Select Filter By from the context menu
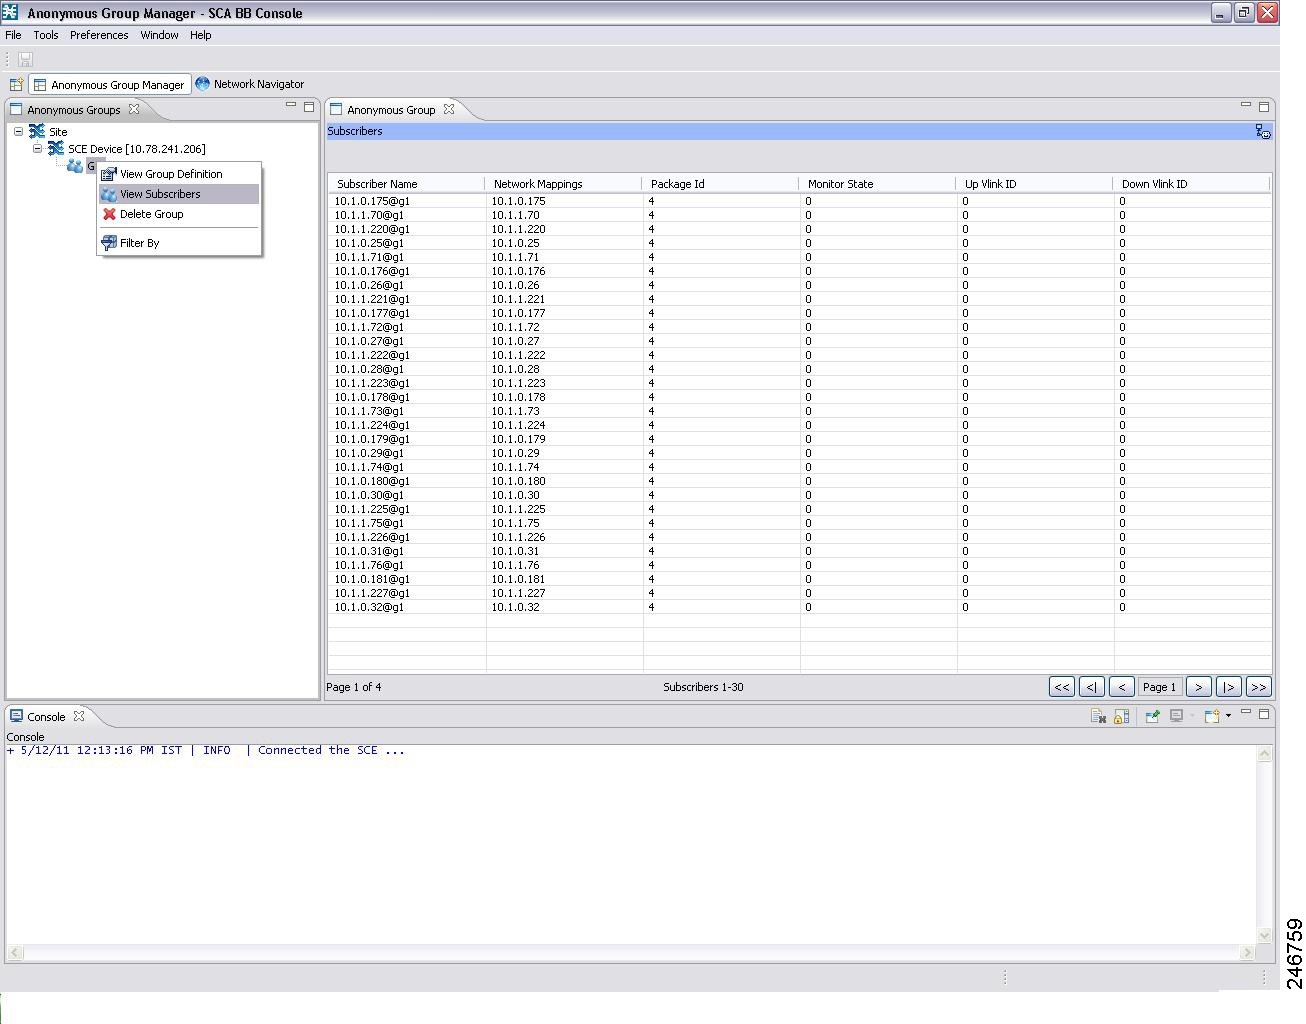 pos(139,242)
